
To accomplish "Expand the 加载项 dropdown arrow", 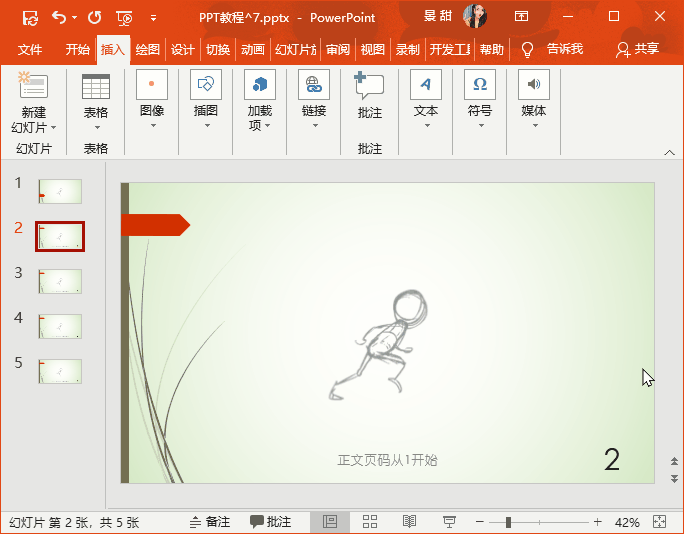I will pos(267,126).
